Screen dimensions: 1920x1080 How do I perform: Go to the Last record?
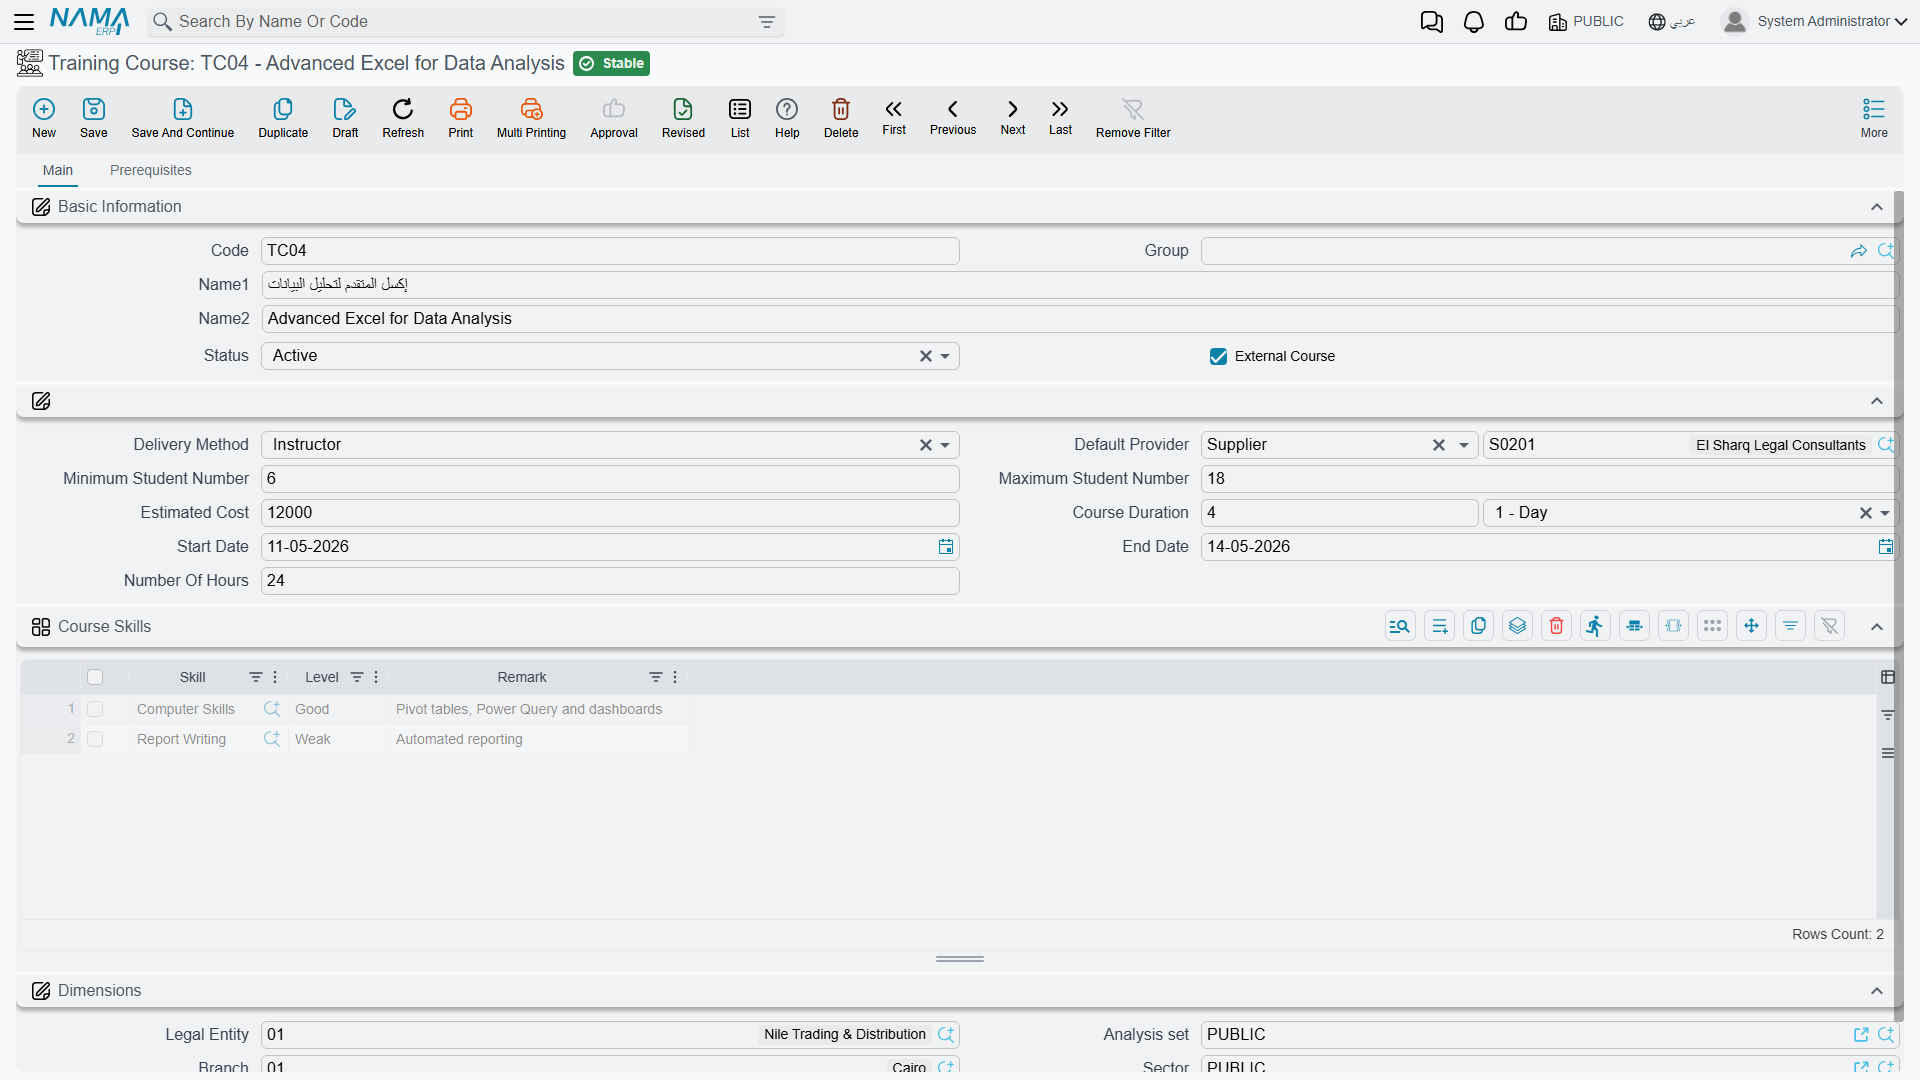(x=1060, y=117)
